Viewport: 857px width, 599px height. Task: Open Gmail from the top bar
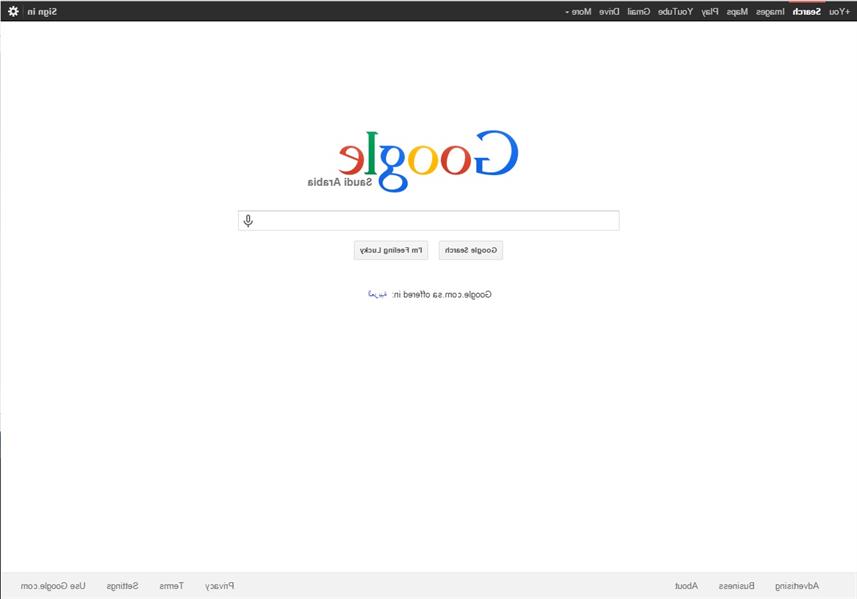coord(639,11)
